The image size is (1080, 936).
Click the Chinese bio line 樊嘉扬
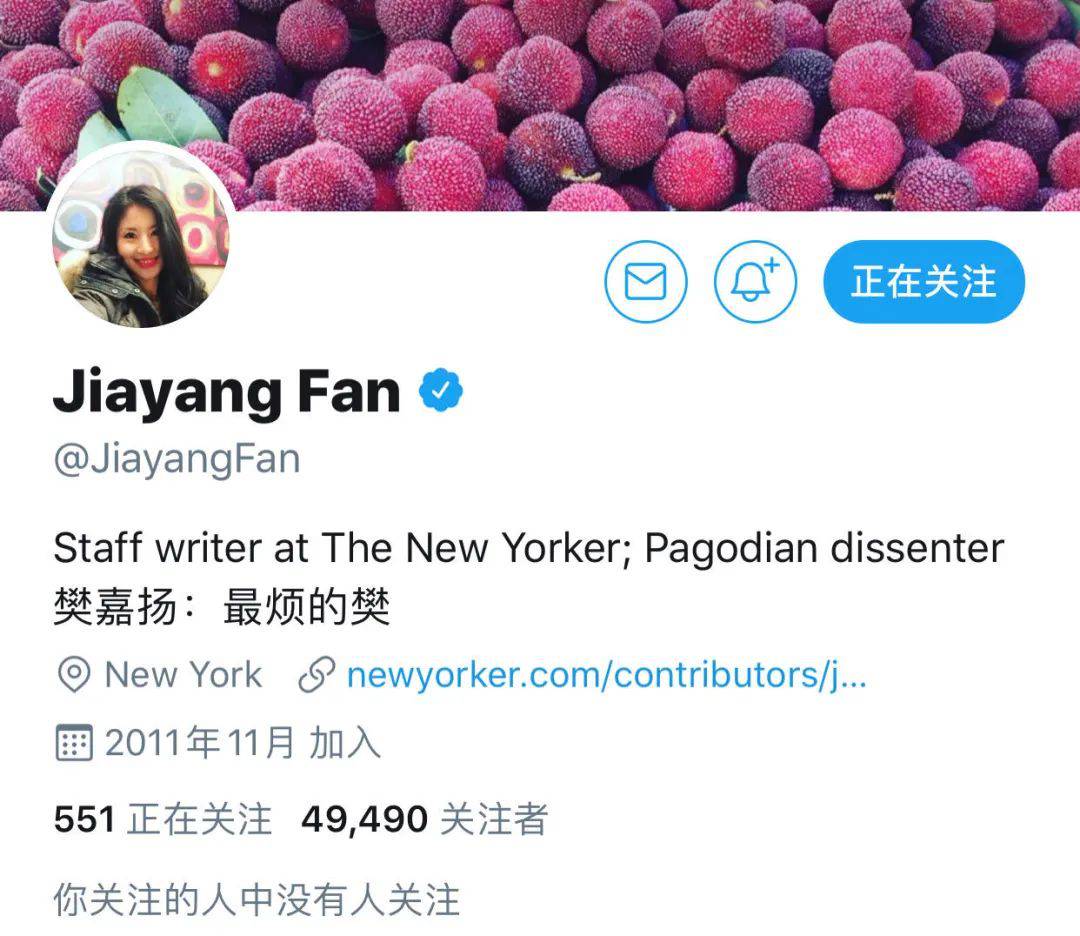222,607
